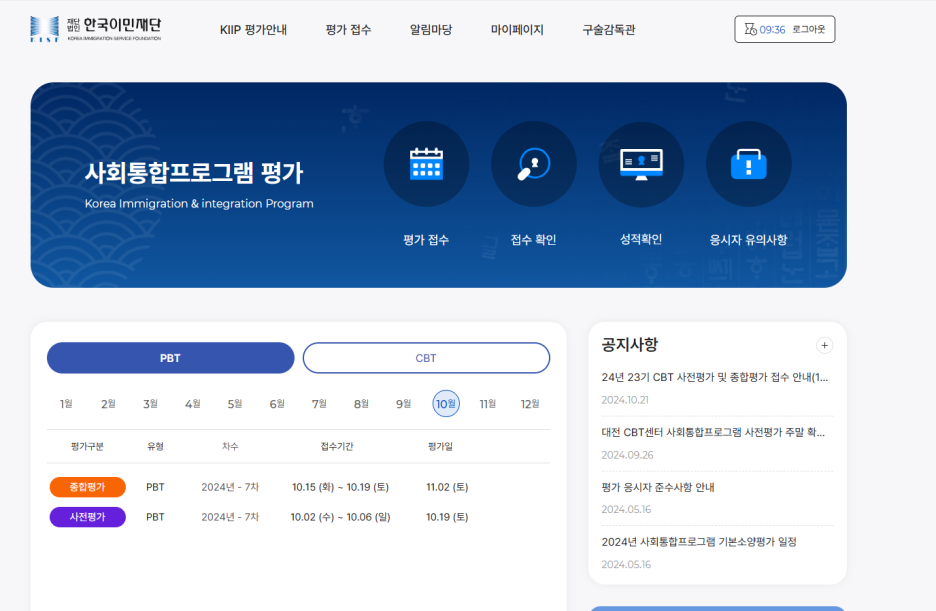The width and height of the screenshot is (936, 611).
Task: Click the 접수기간 column header
Action: [337, 446]
